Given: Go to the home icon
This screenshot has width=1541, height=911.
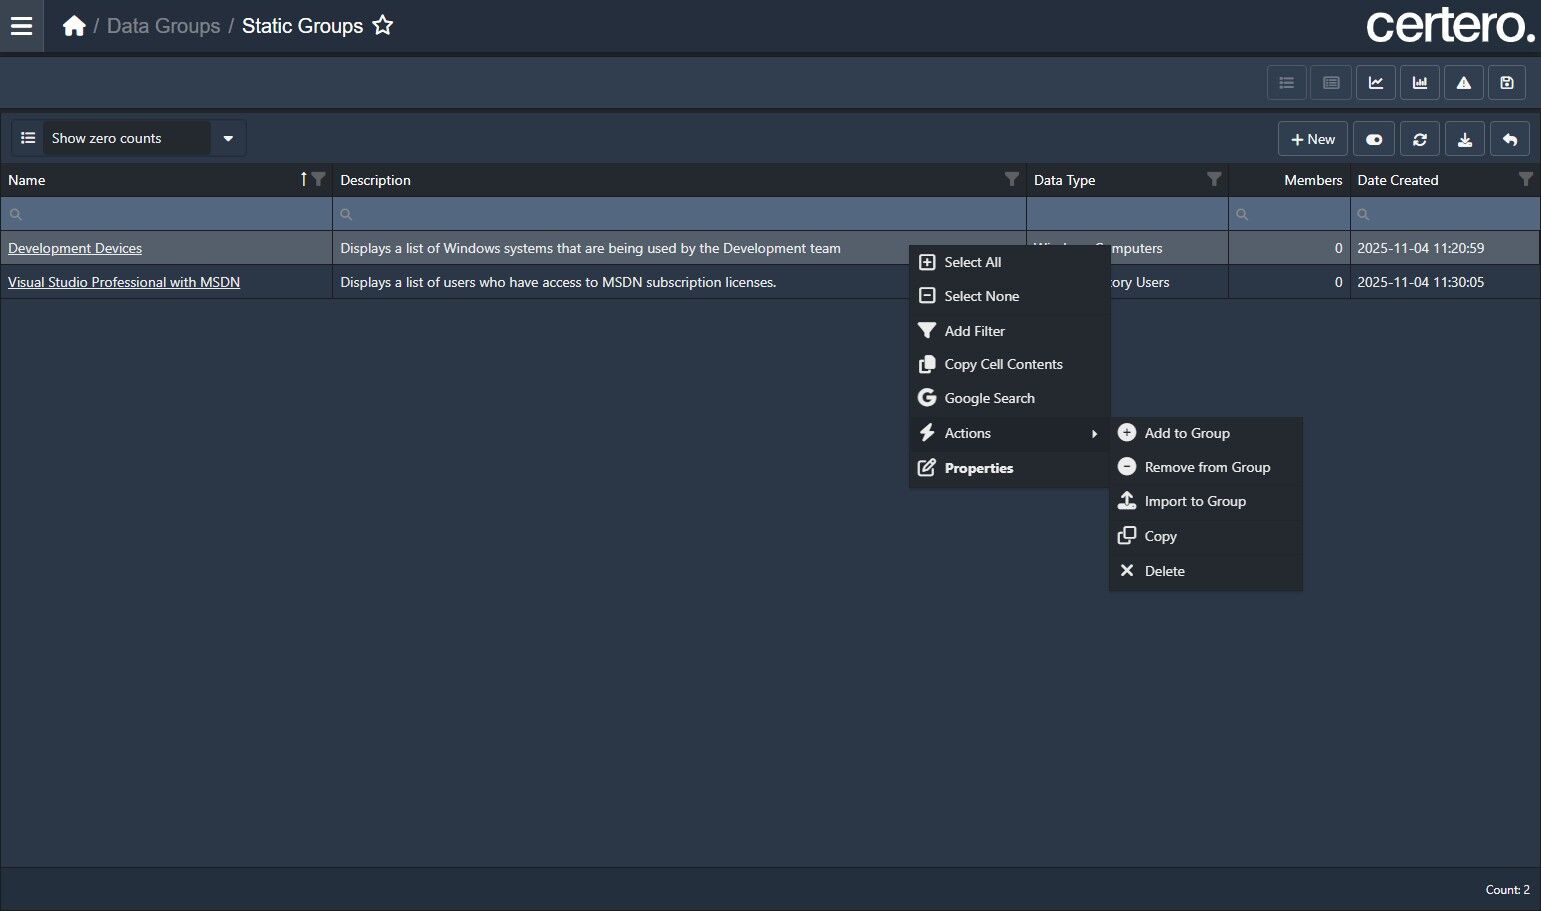Looking at the screenshot, I should click(74, 26).
